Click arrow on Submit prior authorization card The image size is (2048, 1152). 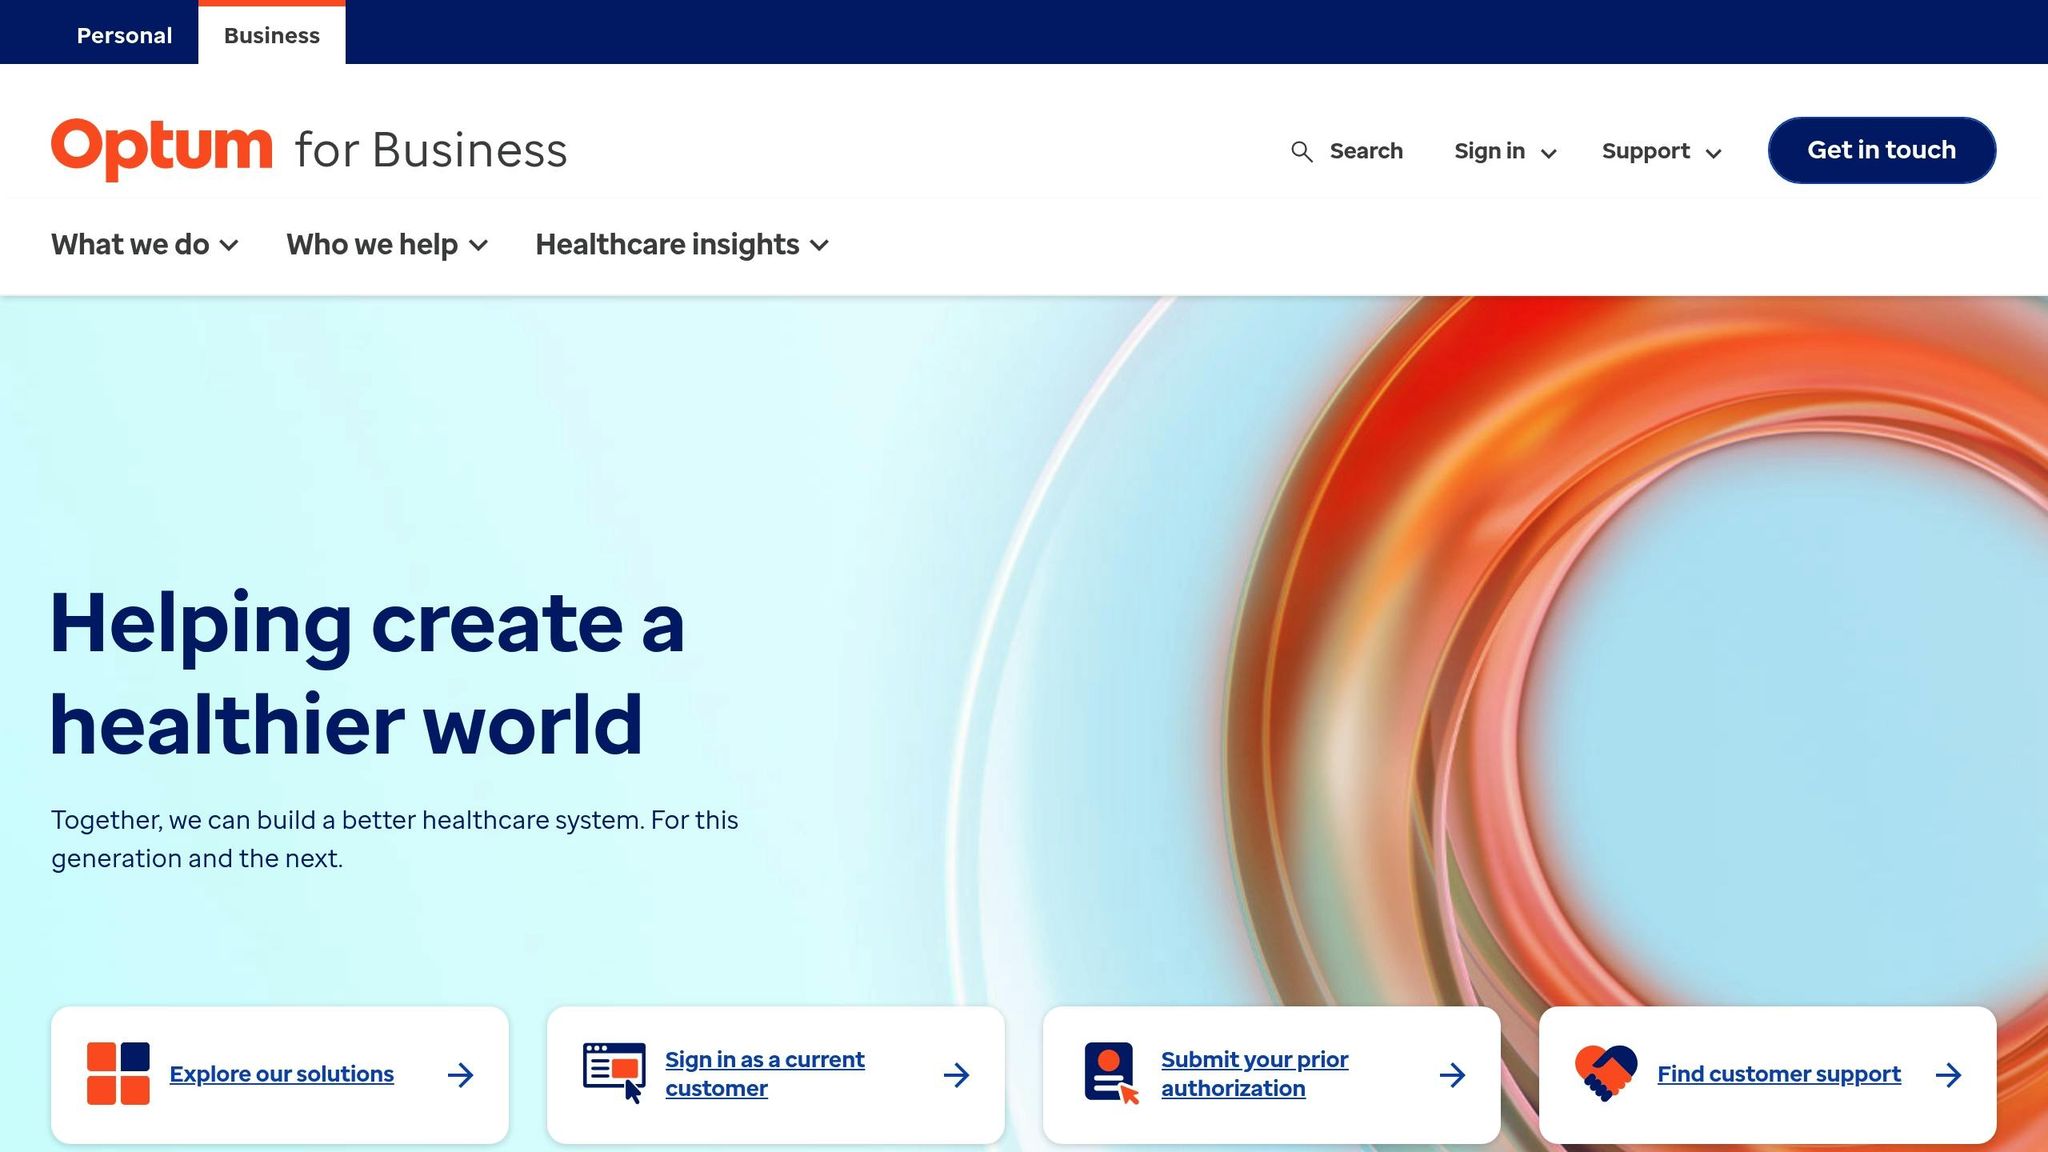click(1452, 1075)
